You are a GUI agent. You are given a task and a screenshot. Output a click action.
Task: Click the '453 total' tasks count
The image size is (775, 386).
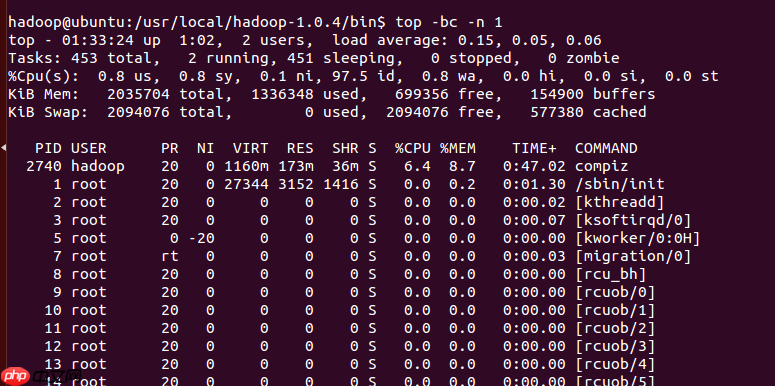click(x=111, y=58)
